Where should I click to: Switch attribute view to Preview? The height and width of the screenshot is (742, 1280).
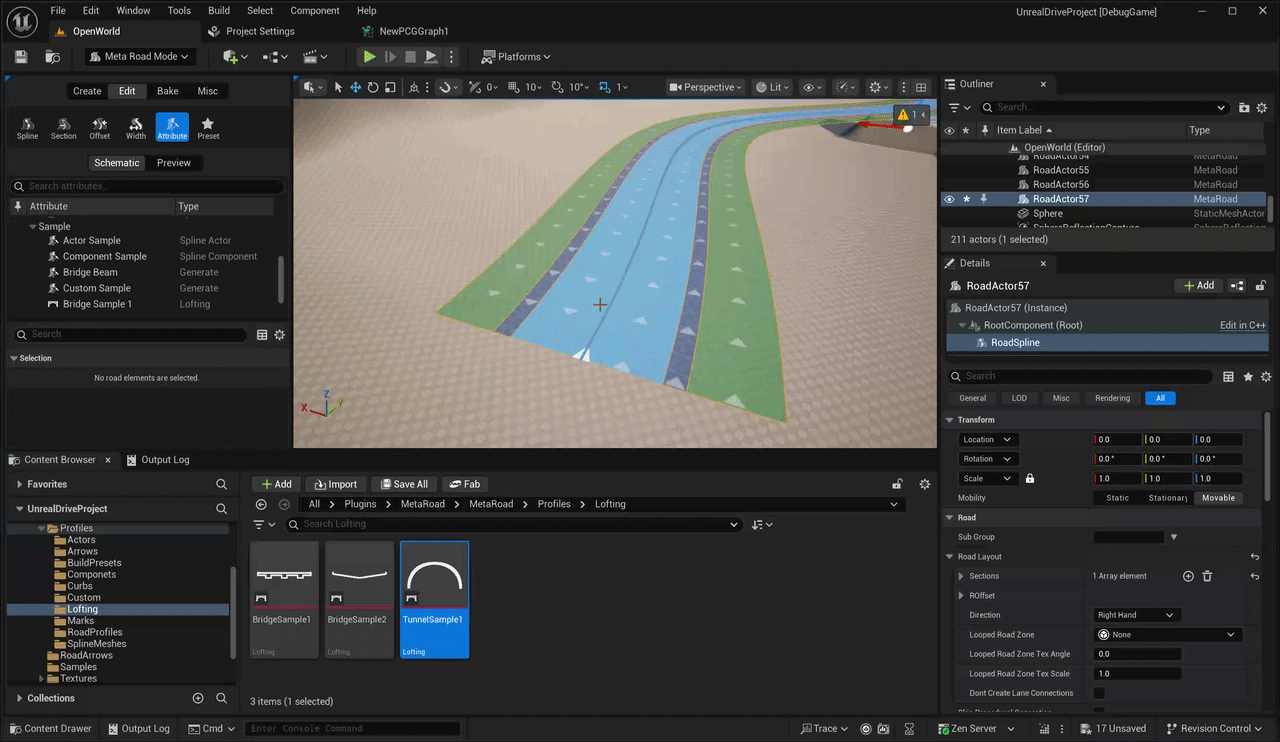173,163
